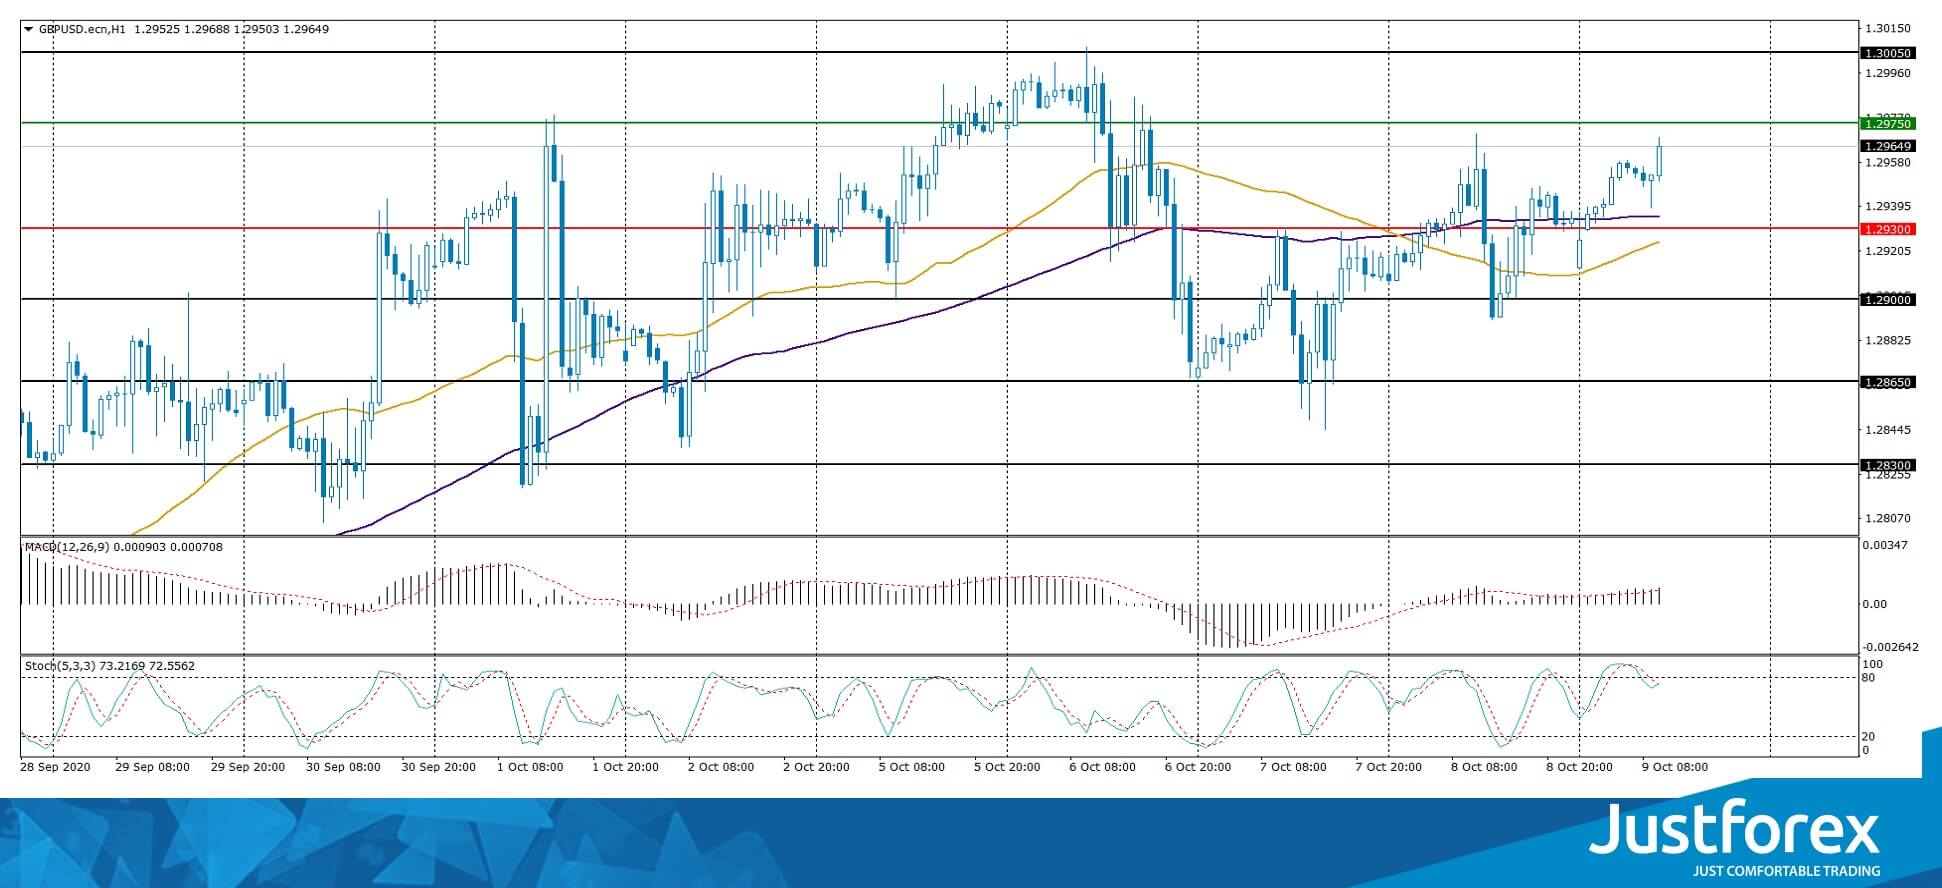Click the 1.29000 horizontal level label
1942x888 pixels.
click(x=1887, y=299)
